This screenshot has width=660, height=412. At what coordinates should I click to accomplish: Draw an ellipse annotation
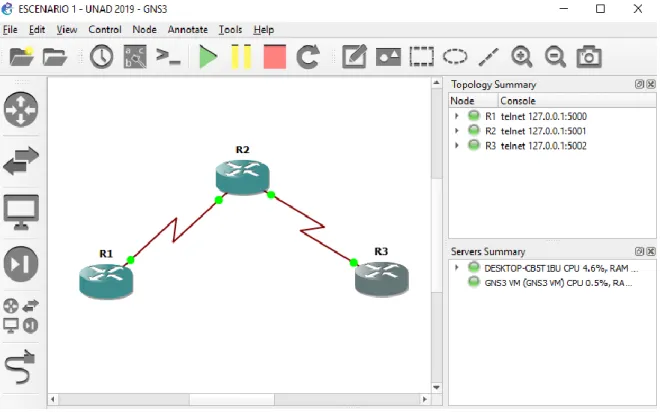455,56
